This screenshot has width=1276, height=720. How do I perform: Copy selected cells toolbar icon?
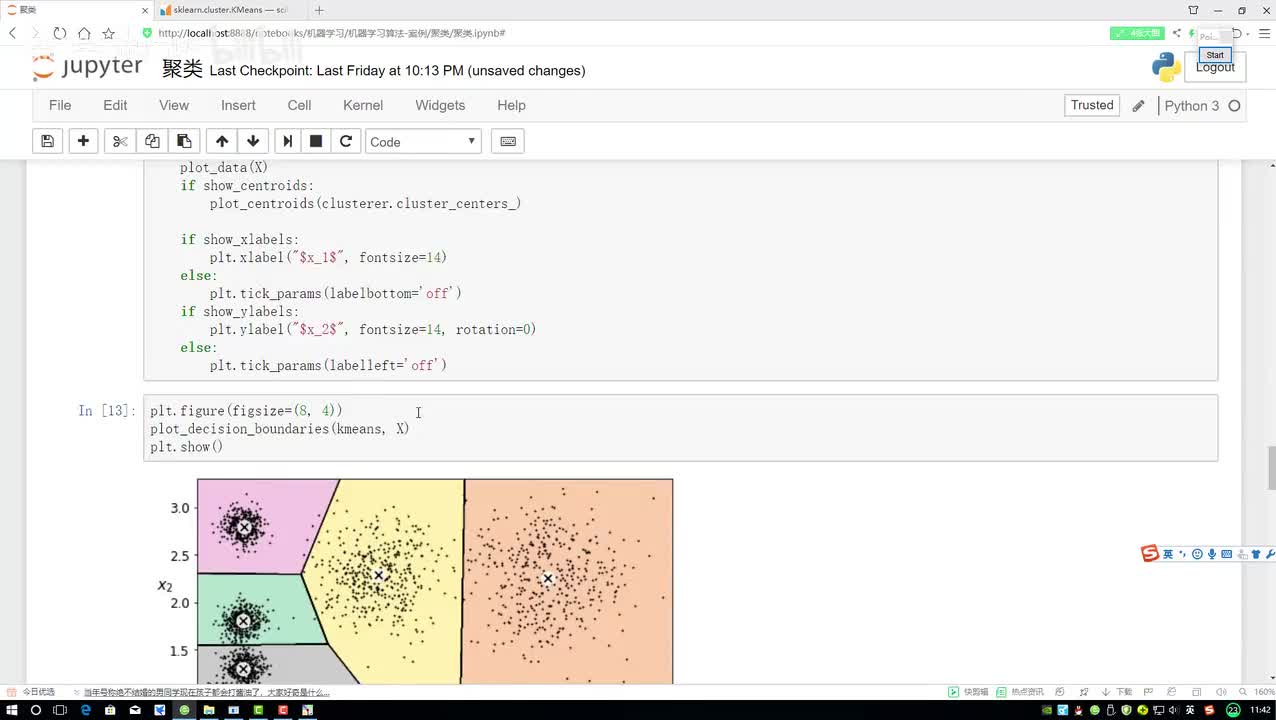pyautogui.click(x=152, y=141)
